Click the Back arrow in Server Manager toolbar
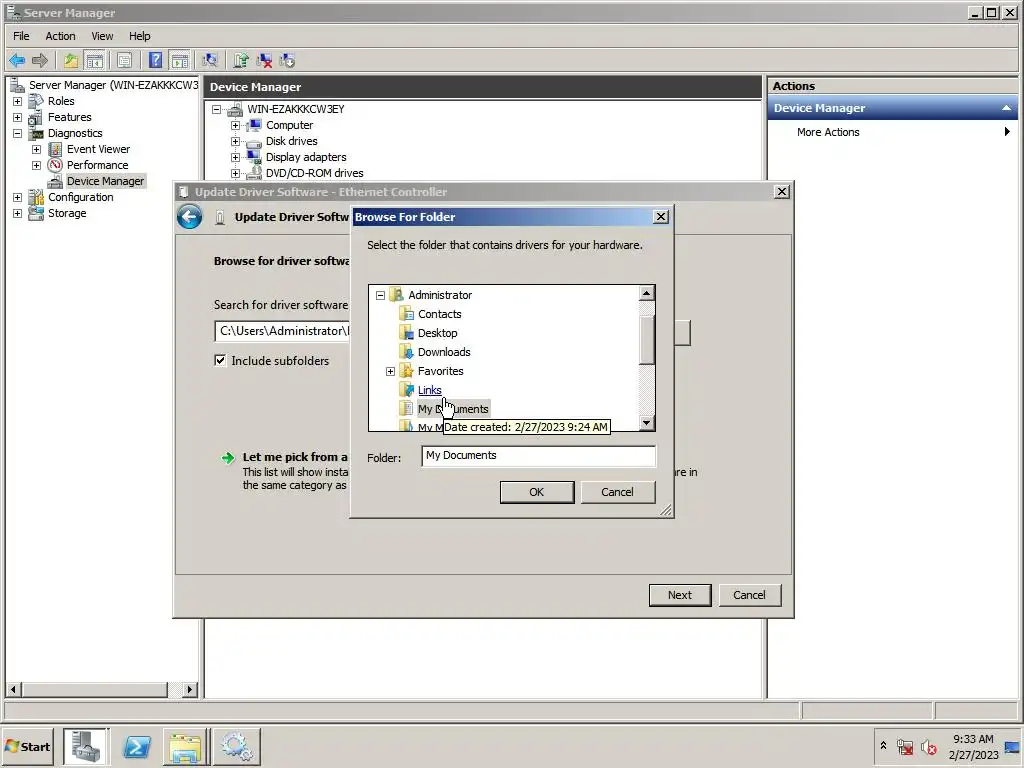Image resolution: width=1024 pixels, height=768 pixels. tap(17, 61)
